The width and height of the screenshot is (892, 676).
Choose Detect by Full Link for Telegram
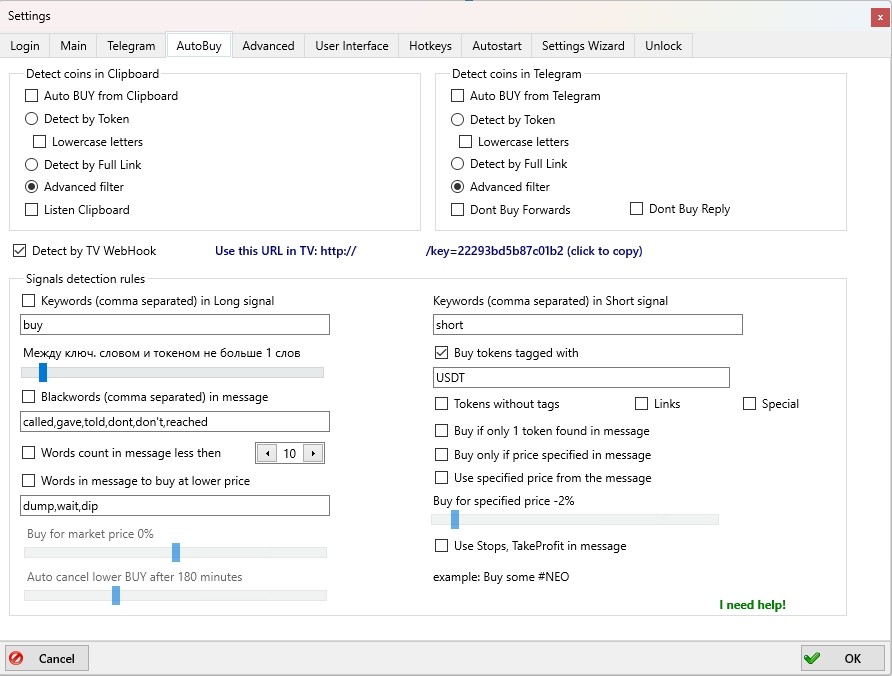coord(457,163)
